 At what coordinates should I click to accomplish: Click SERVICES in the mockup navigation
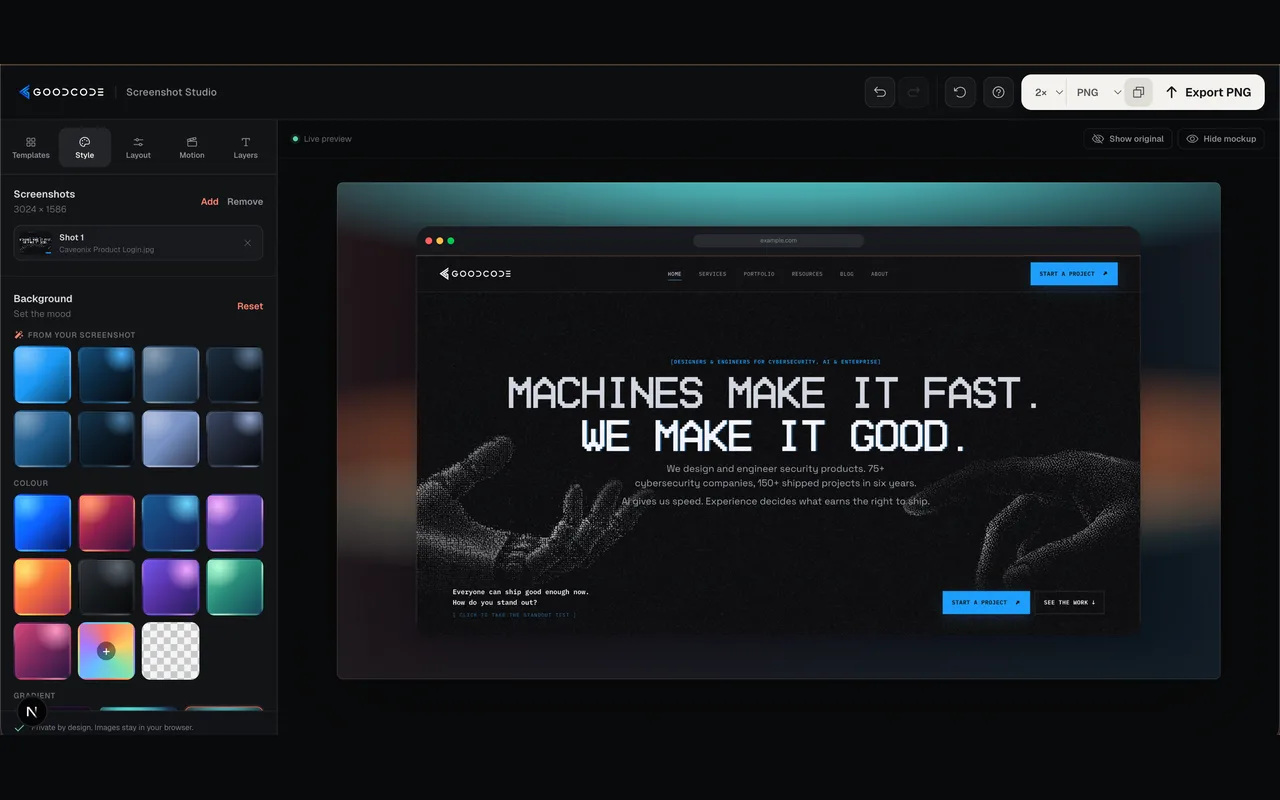712,274
